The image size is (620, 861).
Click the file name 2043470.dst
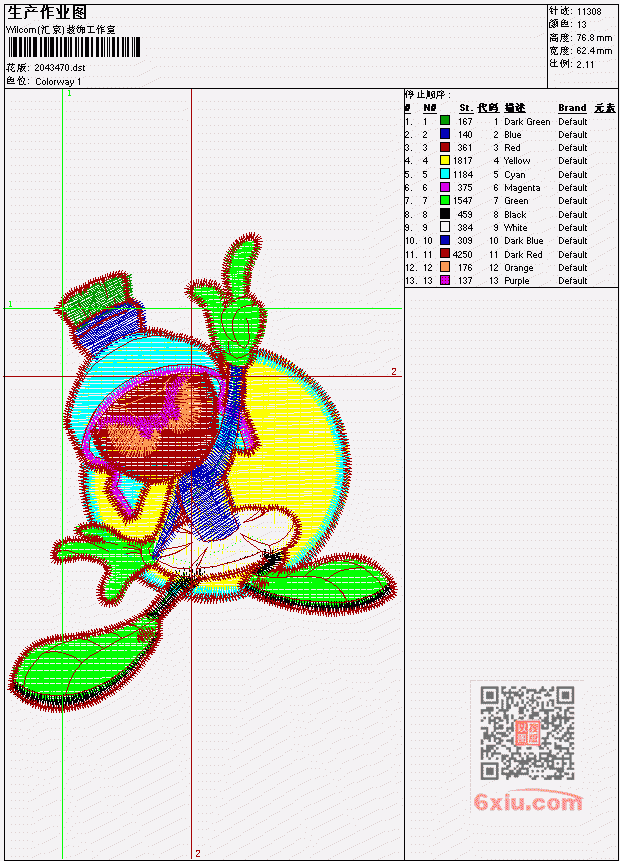point(60,68)
